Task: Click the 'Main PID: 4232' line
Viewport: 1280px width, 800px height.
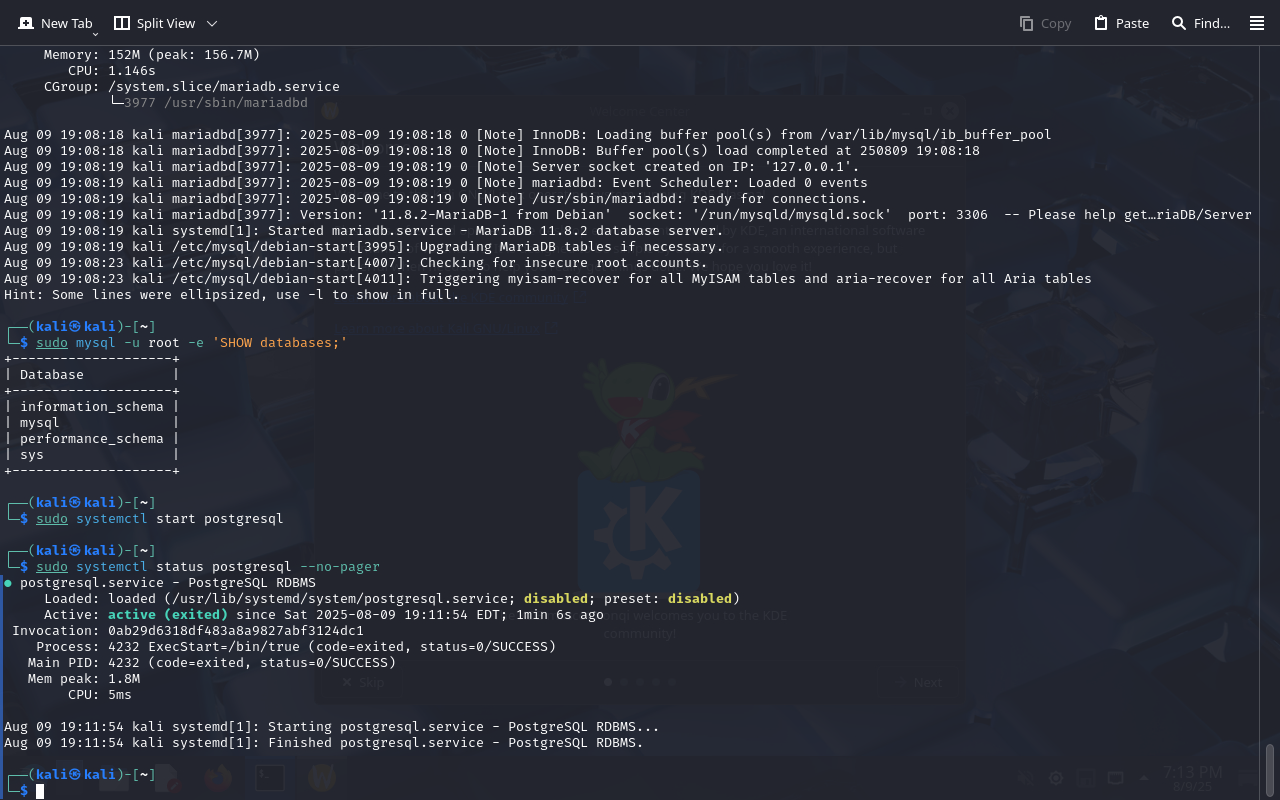Action: (212, 663)
